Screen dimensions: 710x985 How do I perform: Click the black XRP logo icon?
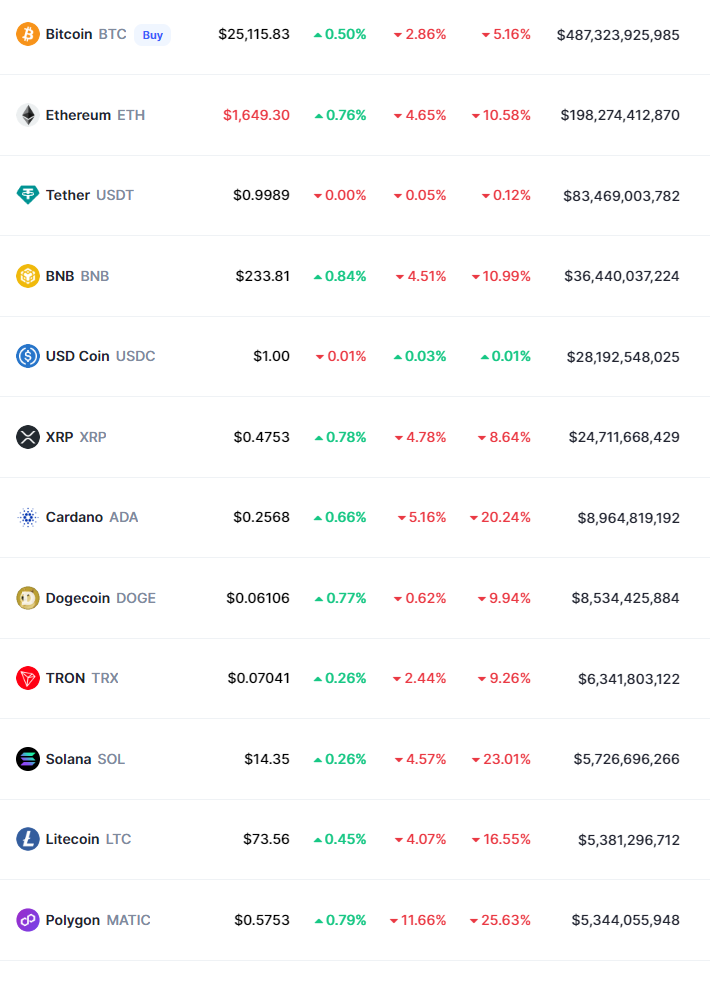click(x=28, y=437)
